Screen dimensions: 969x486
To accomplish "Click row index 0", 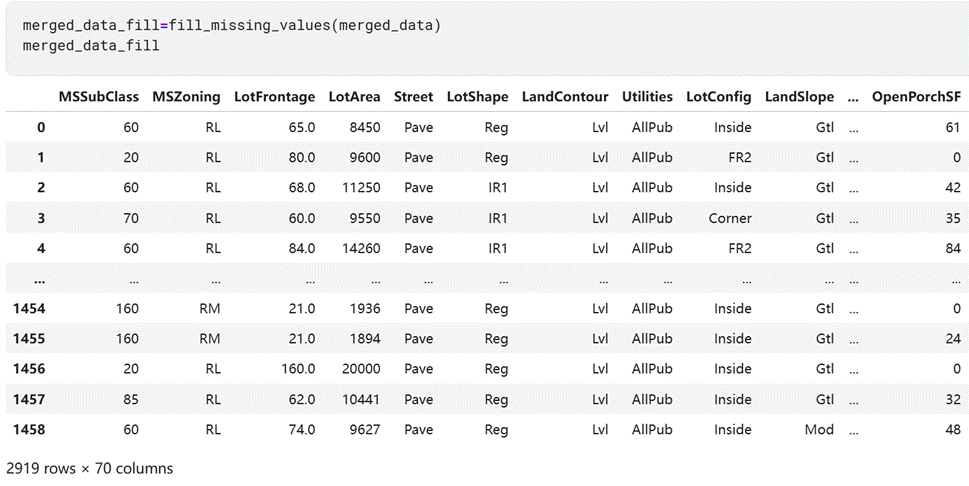I will [41, 127].
